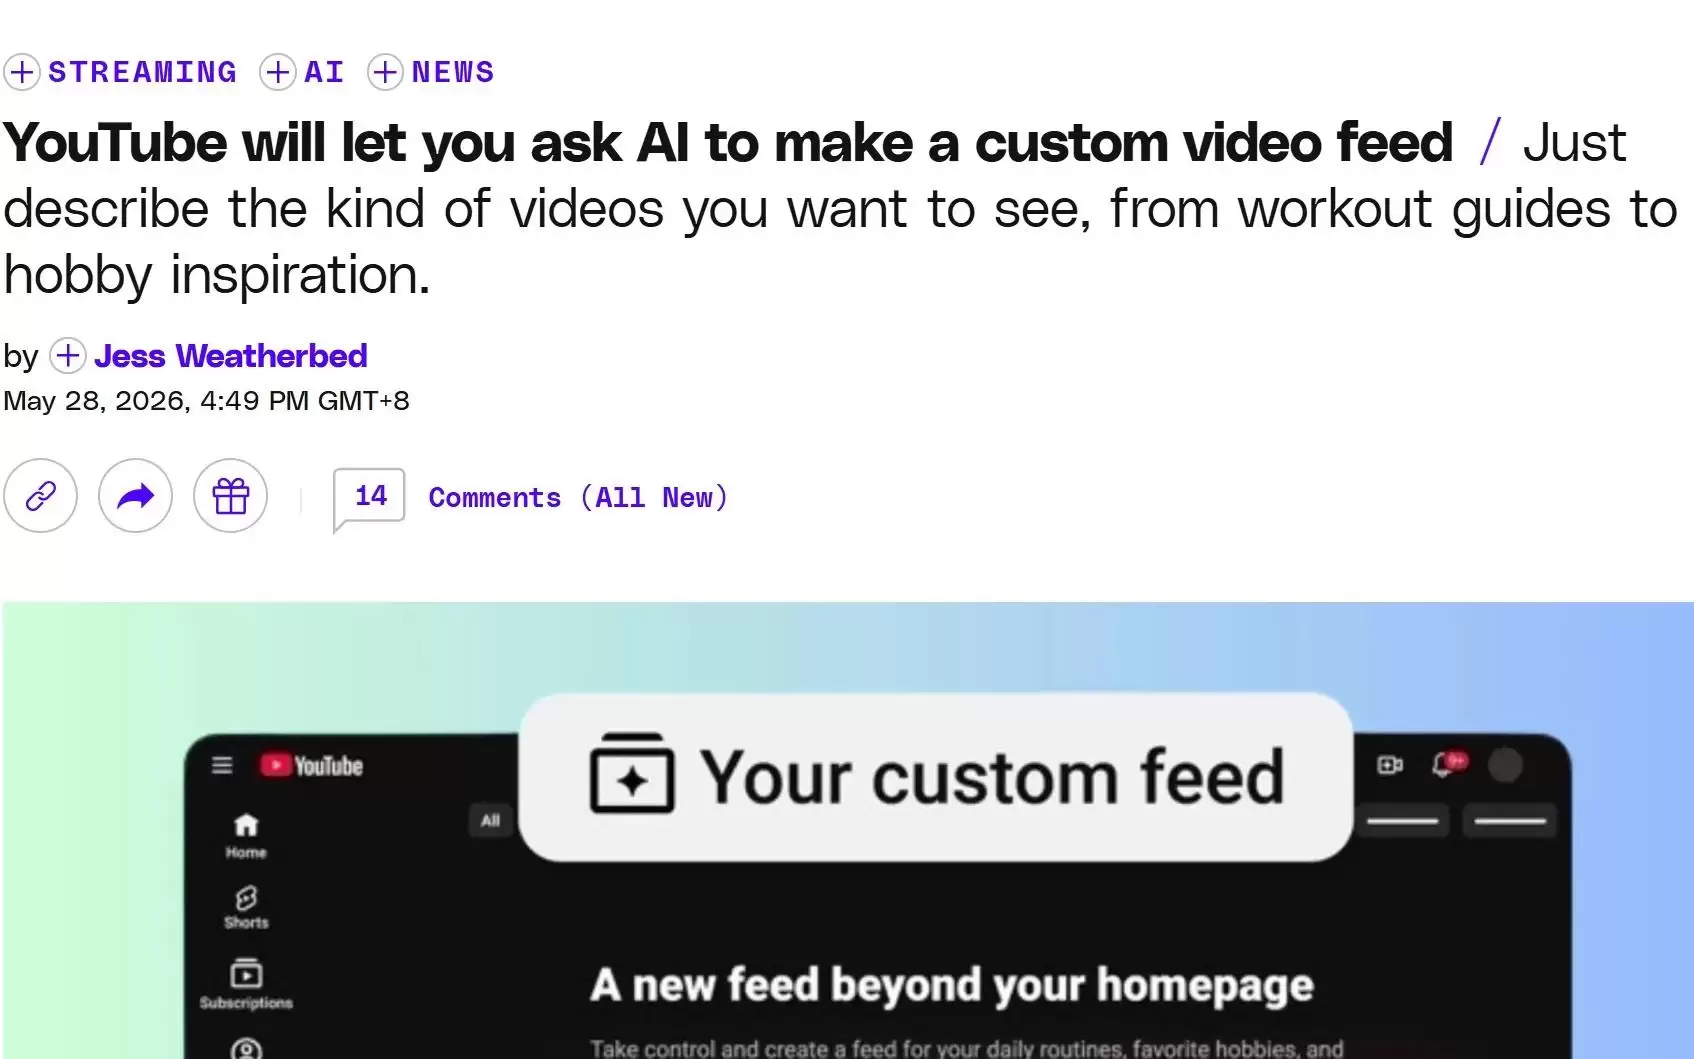Open STREAMING category link
Image resolution: width=1694 pixels, height=1059 pixels.
(143, 72)
